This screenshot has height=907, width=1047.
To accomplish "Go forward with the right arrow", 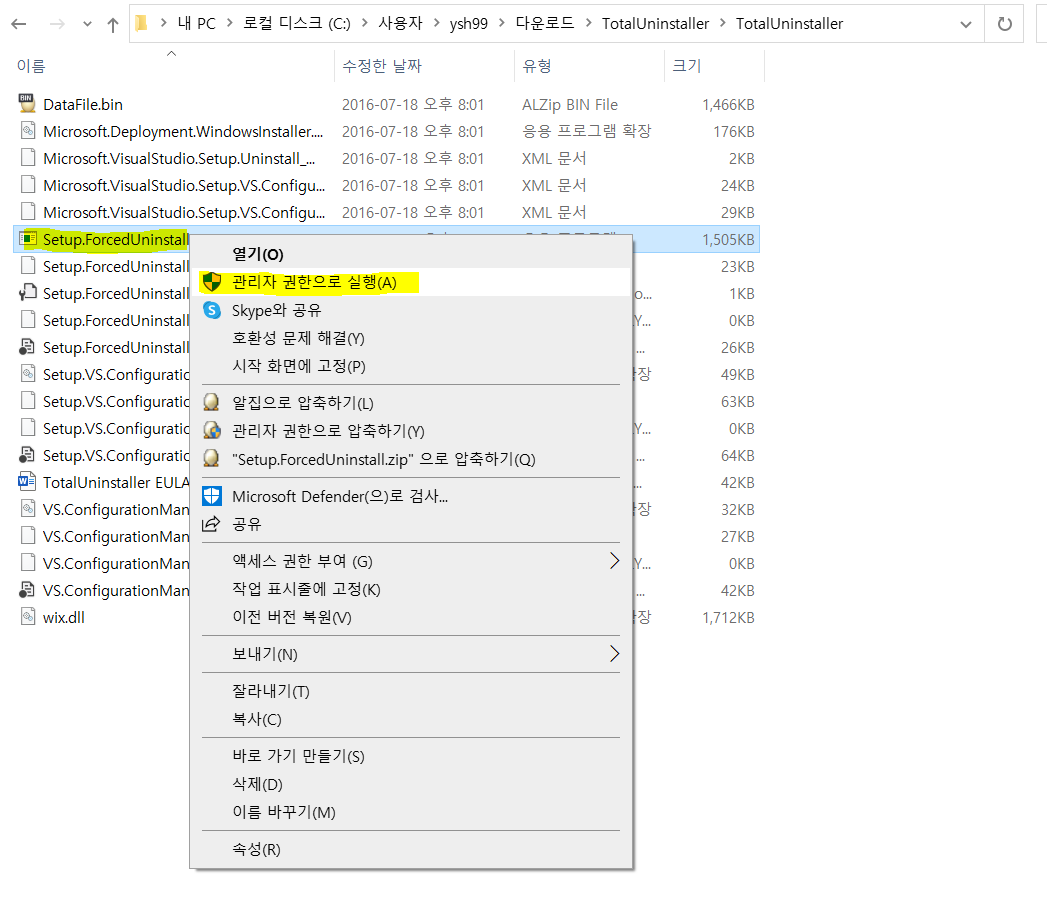I will 57,24.
